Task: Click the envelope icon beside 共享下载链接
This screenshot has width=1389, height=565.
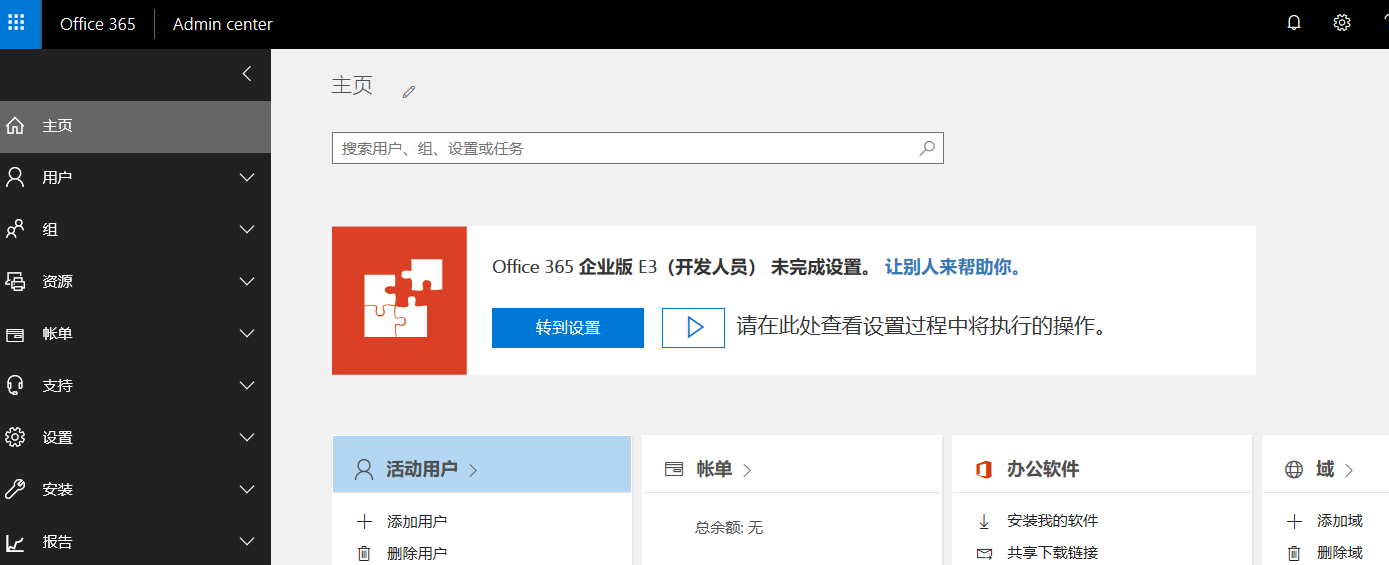Action: pos(984,553)
